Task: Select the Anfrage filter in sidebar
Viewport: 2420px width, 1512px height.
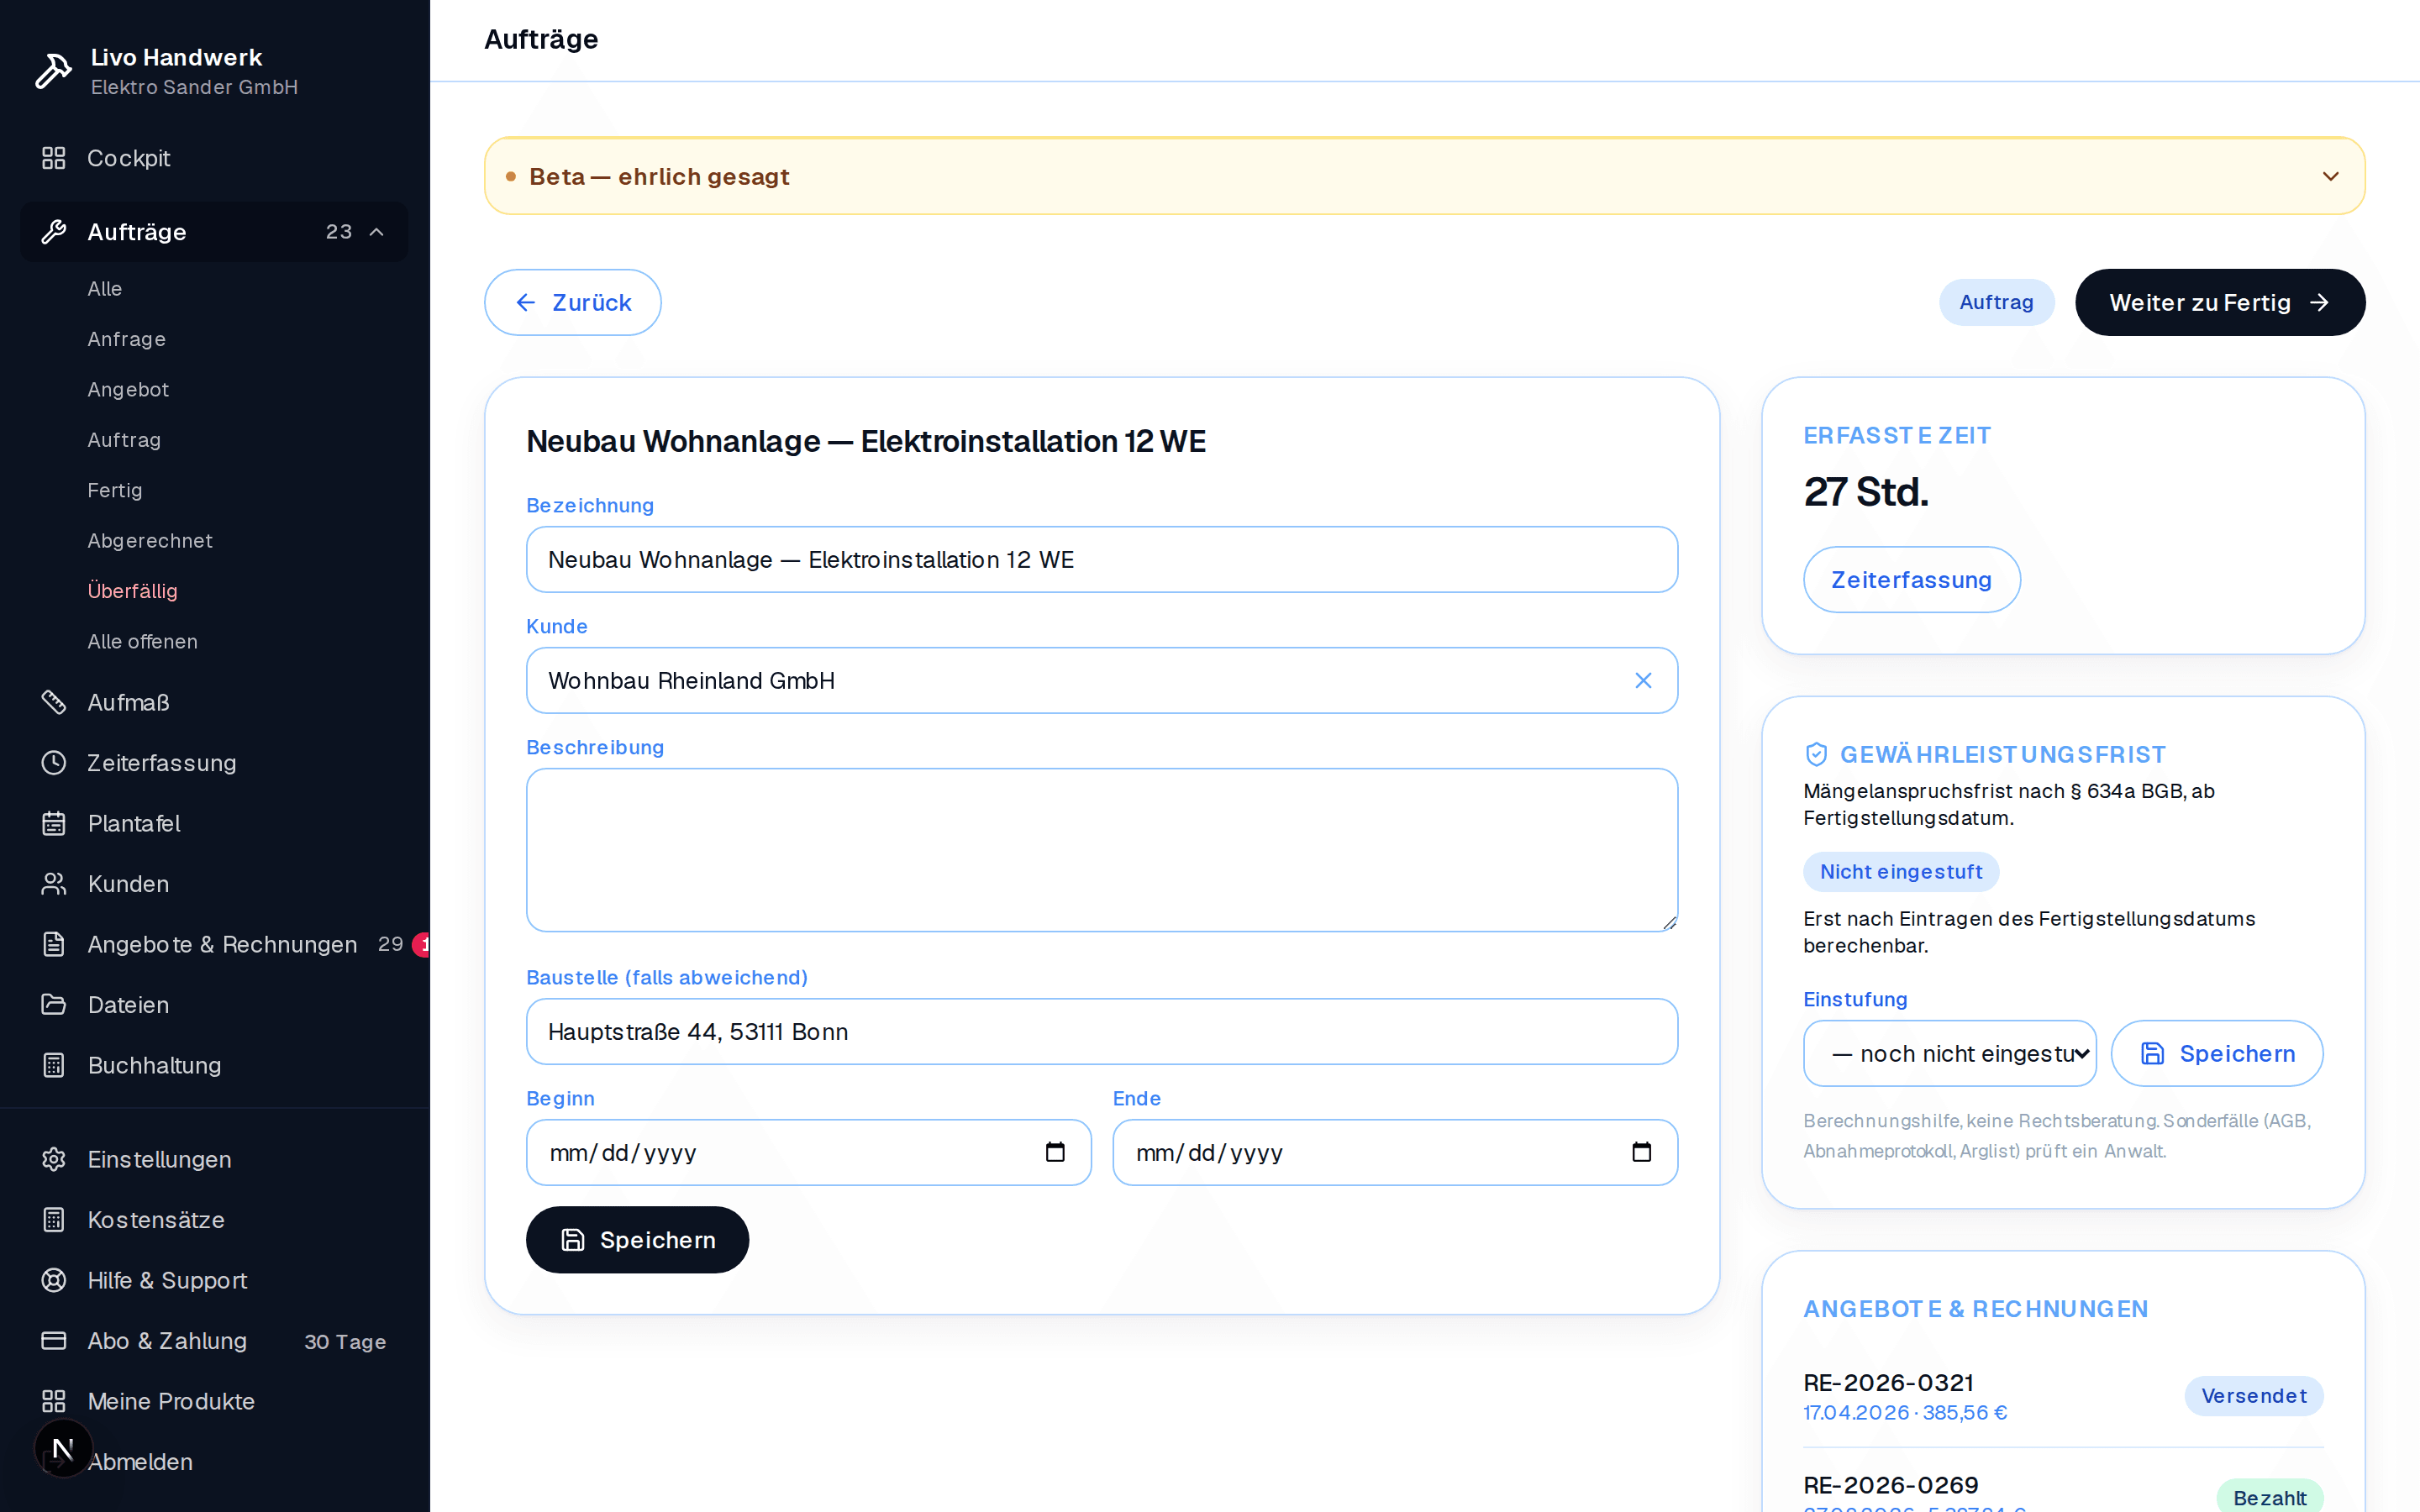Action: pyautogui.click(x=127, y=339)
